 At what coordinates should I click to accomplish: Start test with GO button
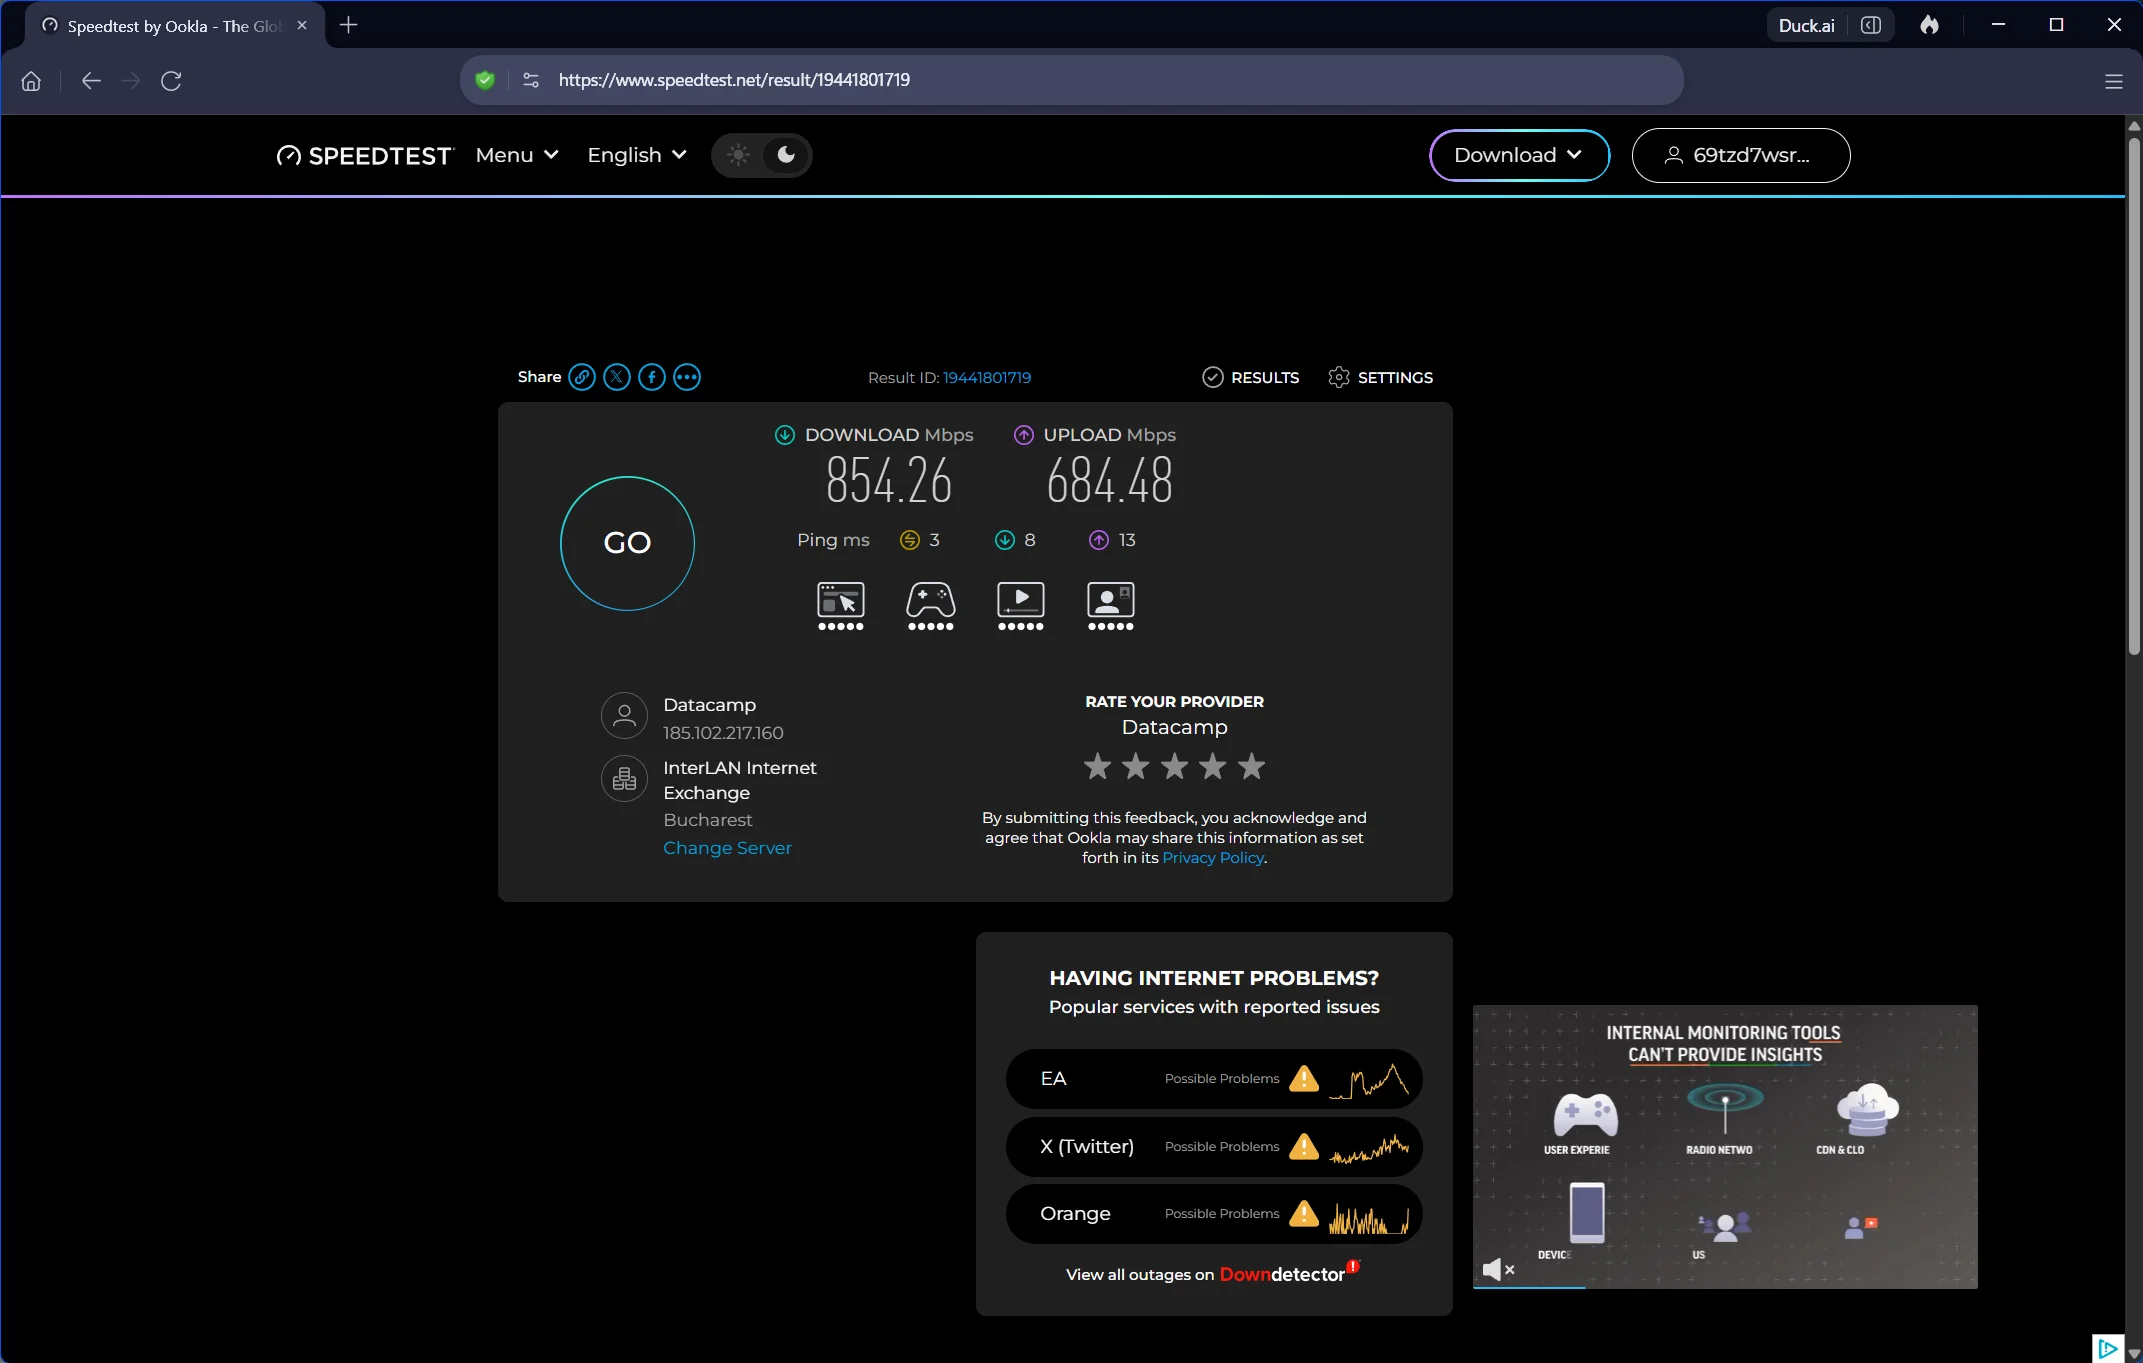(x=627, y=543)
